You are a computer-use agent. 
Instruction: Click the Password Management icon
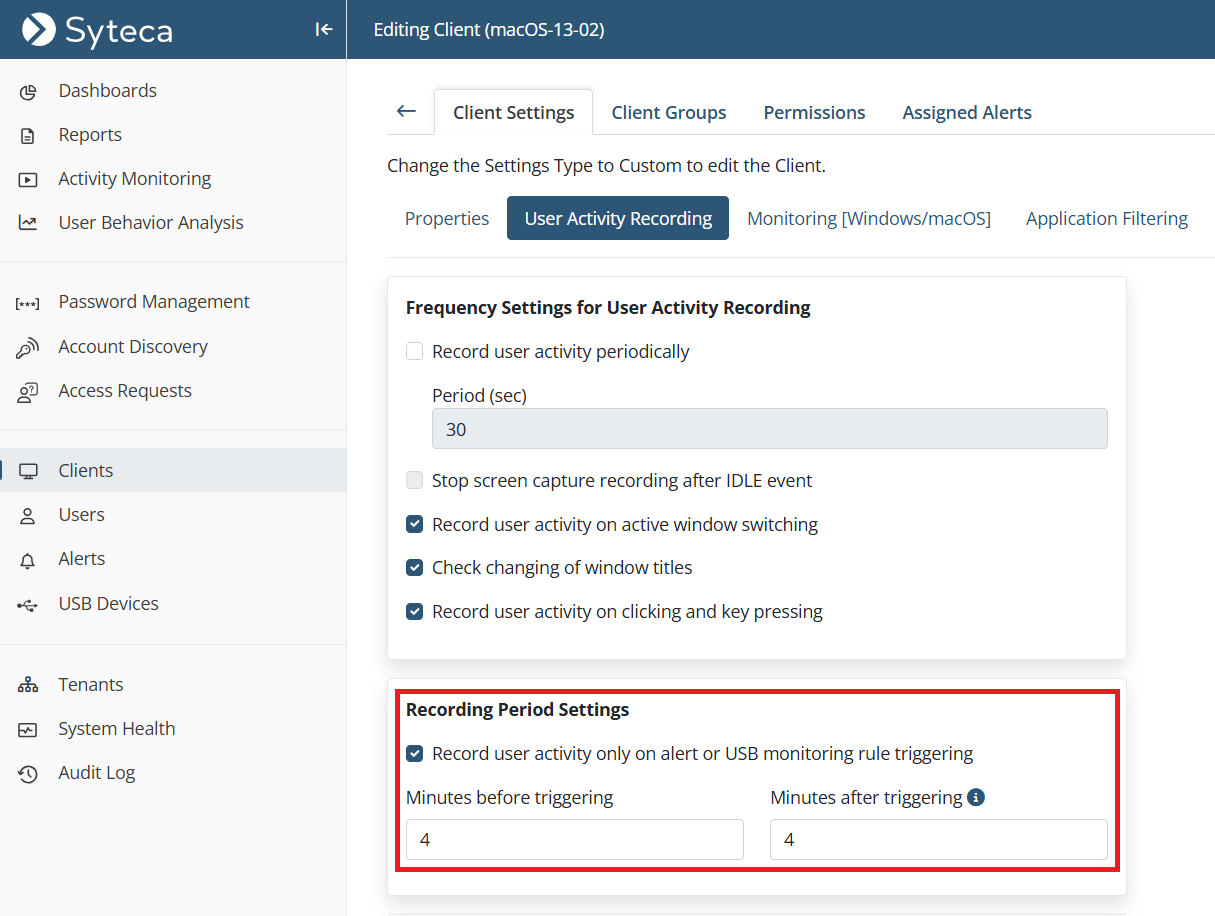[x=28, y=303]
